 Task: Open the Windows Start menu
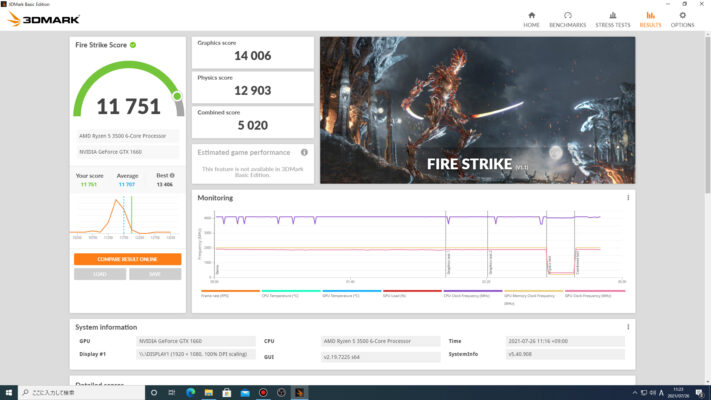click(x=9, y=392)
